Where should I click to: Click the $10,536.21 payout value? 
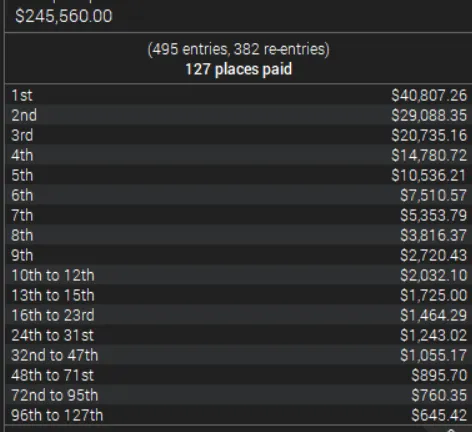click(428, 175)
